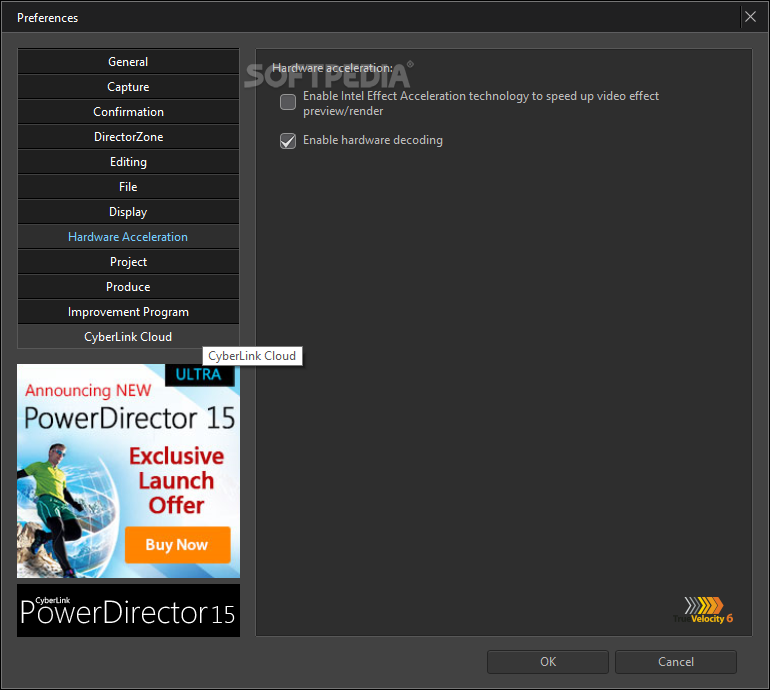
Task: Go to Editing preferences
Action: point(128,162)
